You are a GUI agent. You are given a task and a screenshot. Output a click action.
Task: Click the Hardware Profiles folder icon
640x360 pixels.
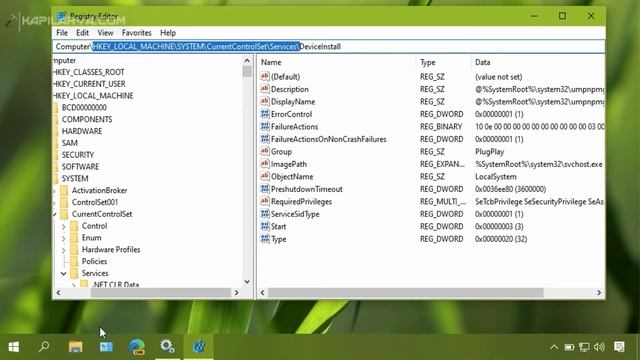coord(74,249)
